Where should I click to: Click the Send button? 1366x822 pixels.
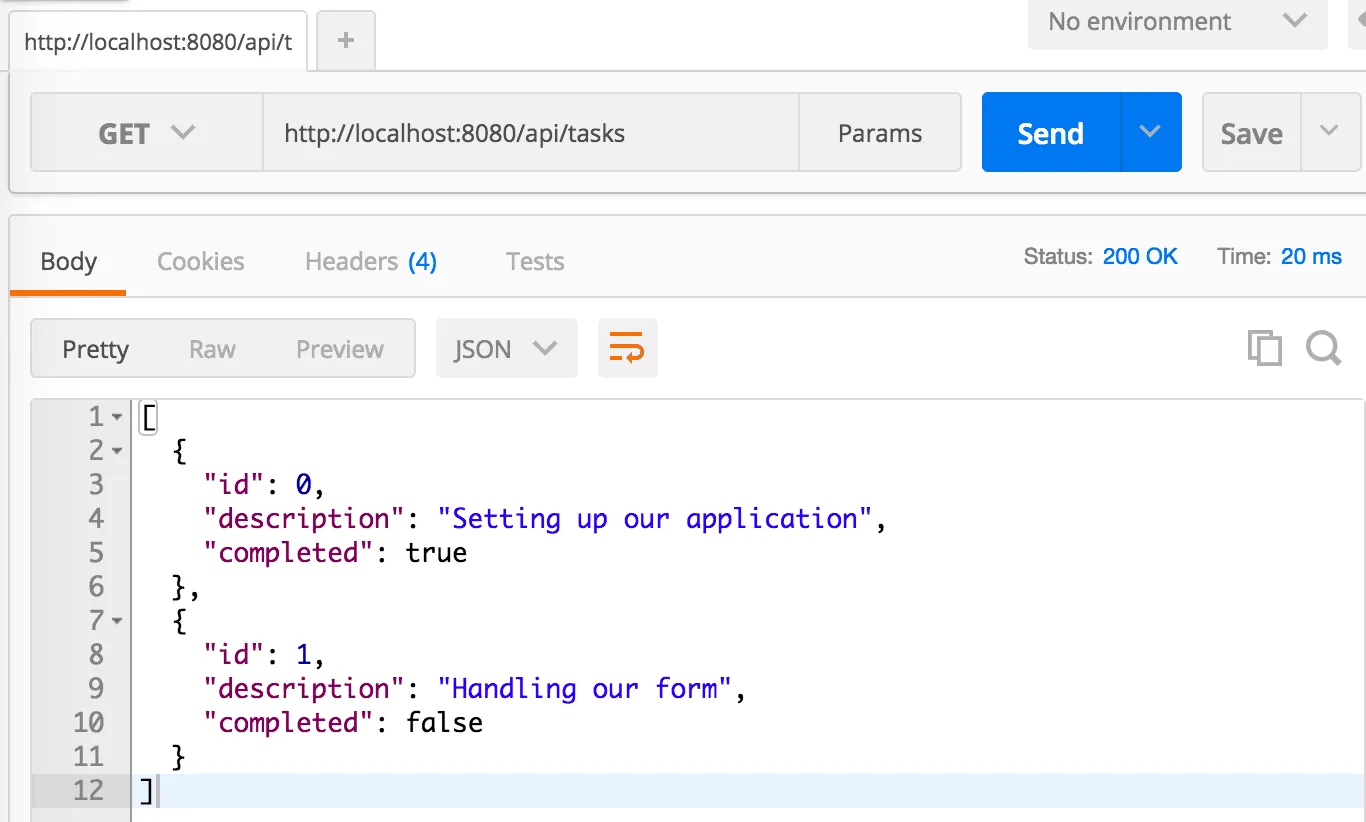point(1049,131)
